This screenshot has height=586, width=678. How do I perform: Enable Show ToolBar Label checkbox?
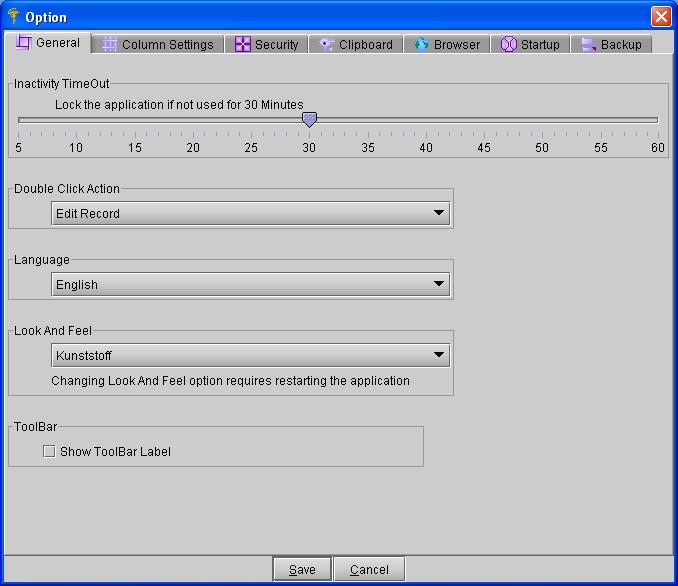pos(49,452)
